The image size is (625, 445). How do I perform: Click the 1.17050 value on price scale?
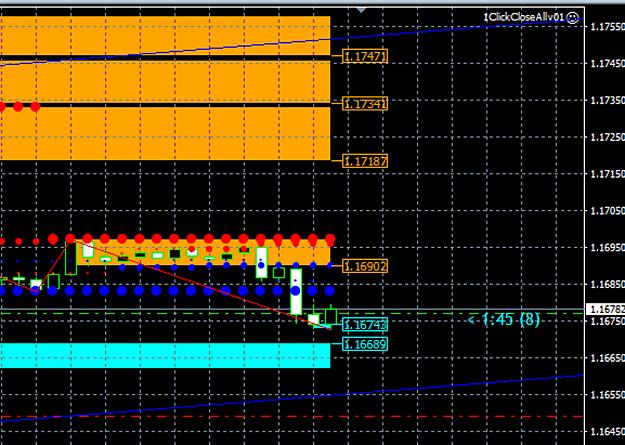pos(607,211)
